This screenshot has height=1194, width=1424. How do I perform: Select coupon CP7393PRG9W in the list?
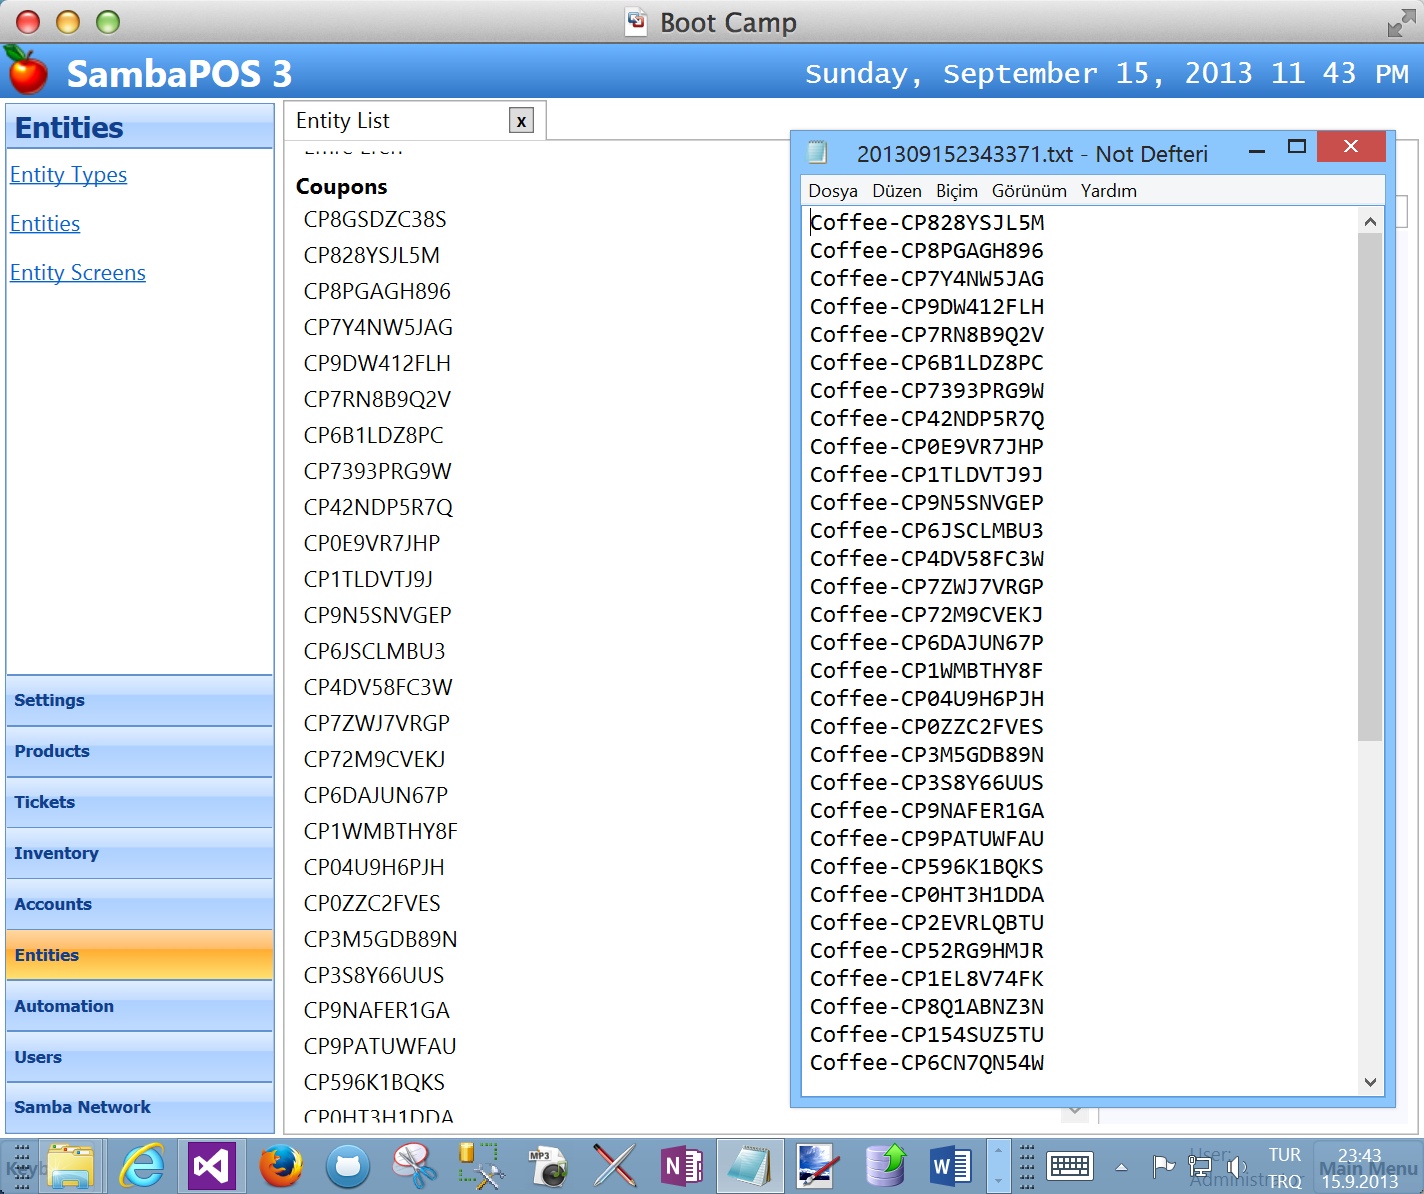[377, 471]
